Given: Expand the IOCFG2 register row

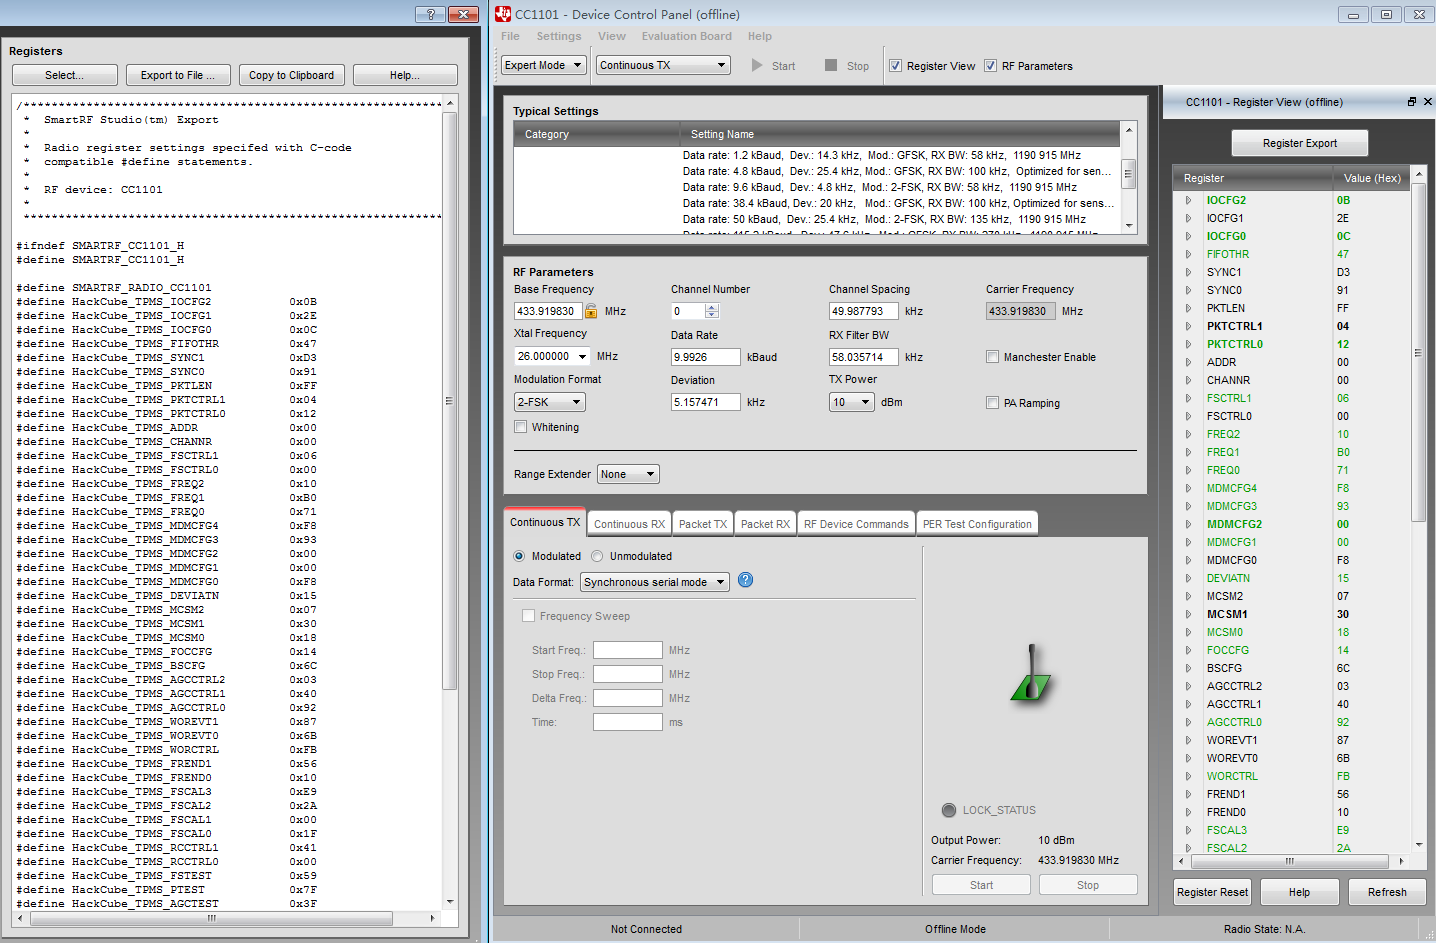Looking at the screenshot, I should pyautogui.click(x=1188, y=200).
